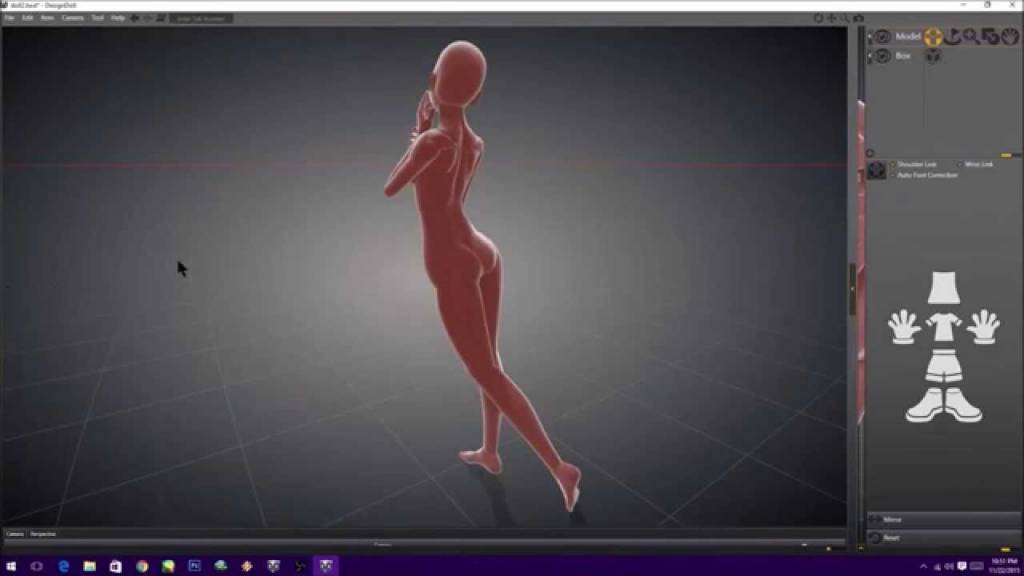Viewport: 1024px width, 576px height.
Task: Open the Camera menu
Action: click(x=72, y=18)
